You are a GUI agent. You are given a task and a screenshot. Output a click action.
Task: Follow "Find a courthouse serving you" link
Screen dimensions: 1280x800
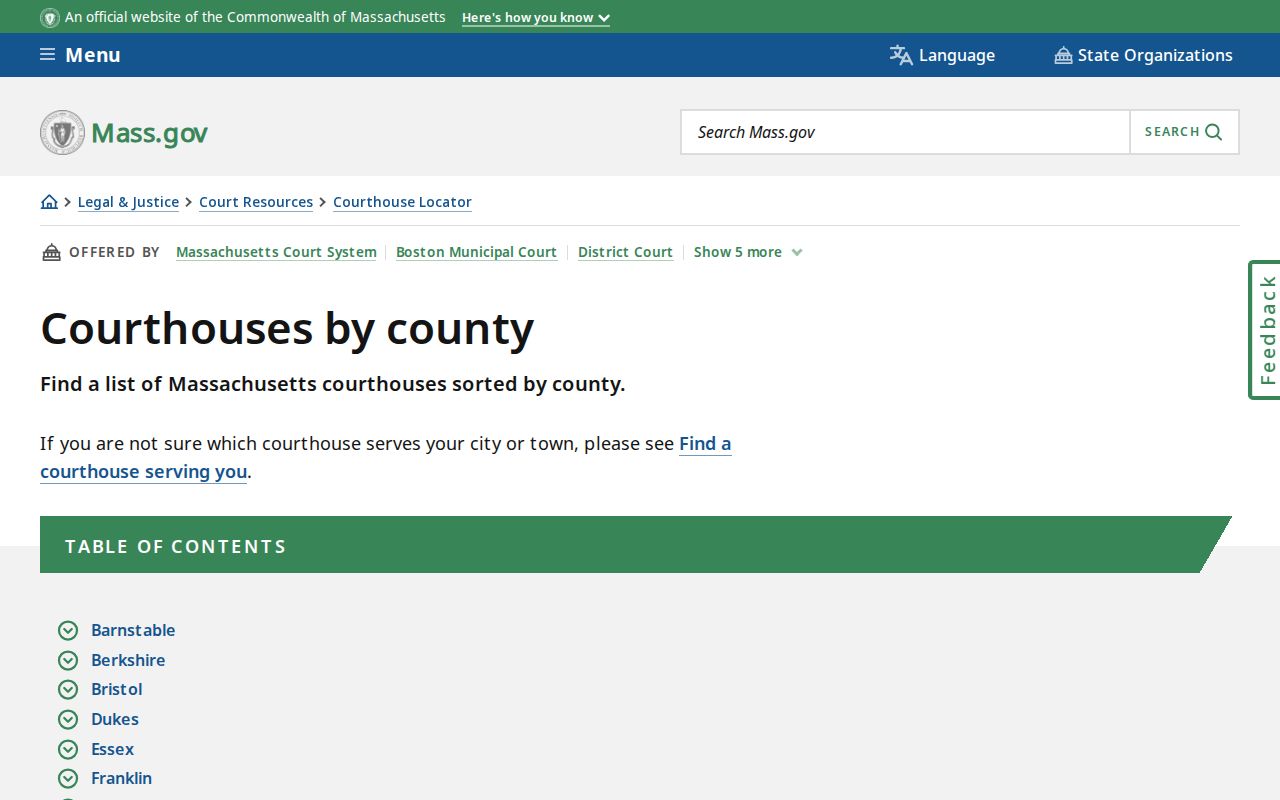click(x=143, y=471)
